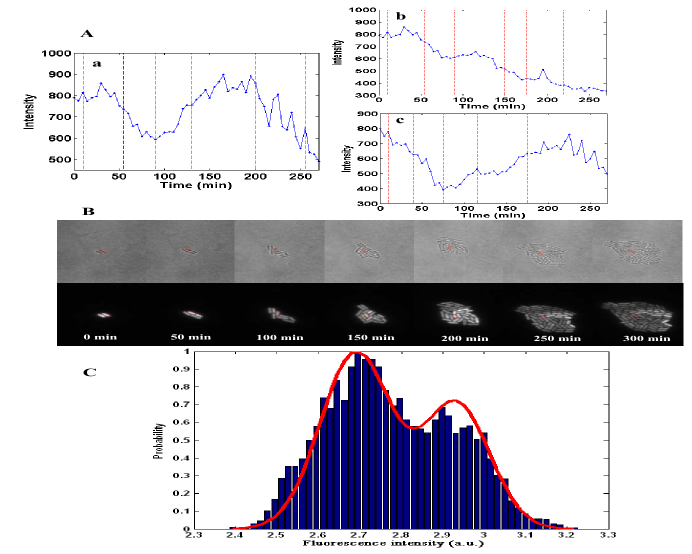The width and height of the screenshot is (692, 554).
Task: Click the tallest blue histogram bar
Action: pyautogui.click(x=359, y=440)
